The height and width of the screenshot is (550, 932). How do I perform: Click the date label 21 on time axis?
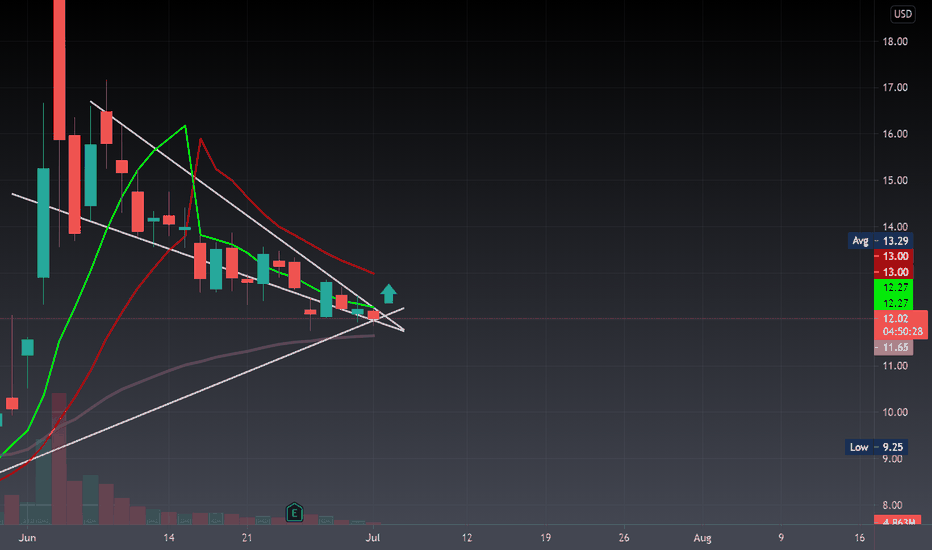pos(247,538)
